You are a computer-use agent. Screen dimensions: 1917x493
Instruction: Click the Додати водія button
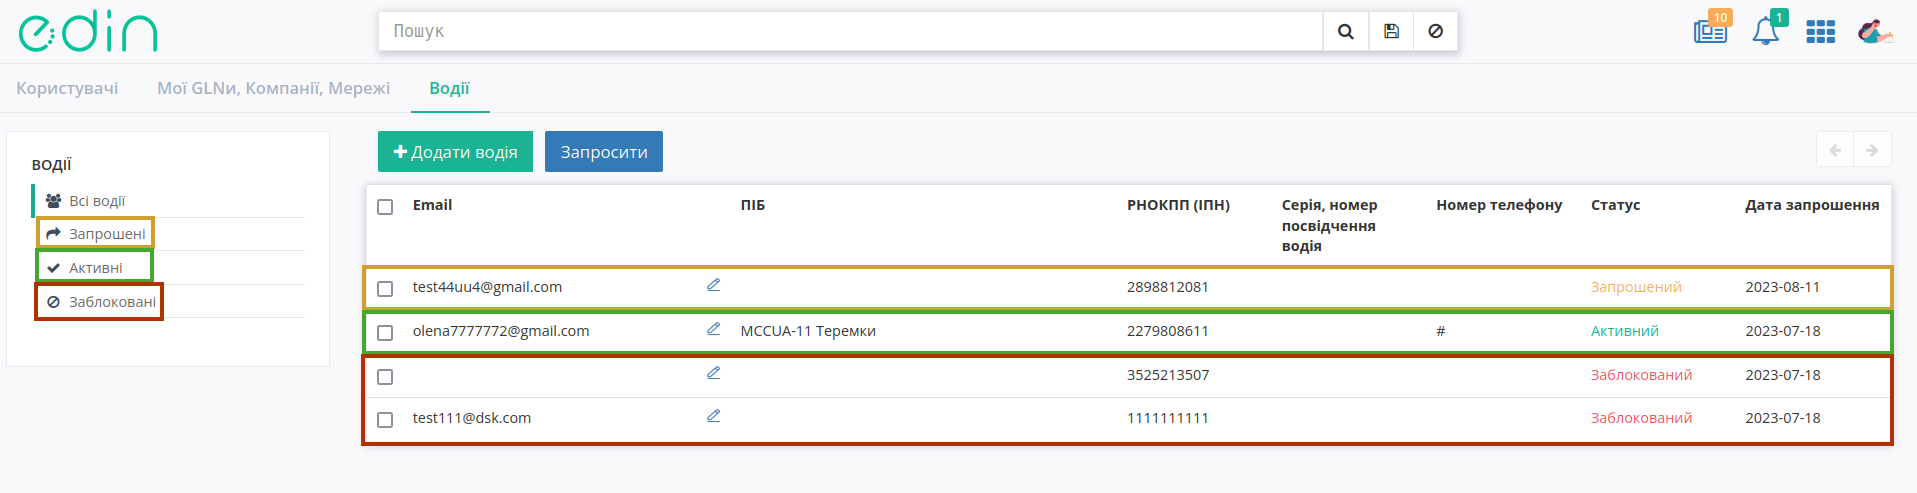(455, 152)
